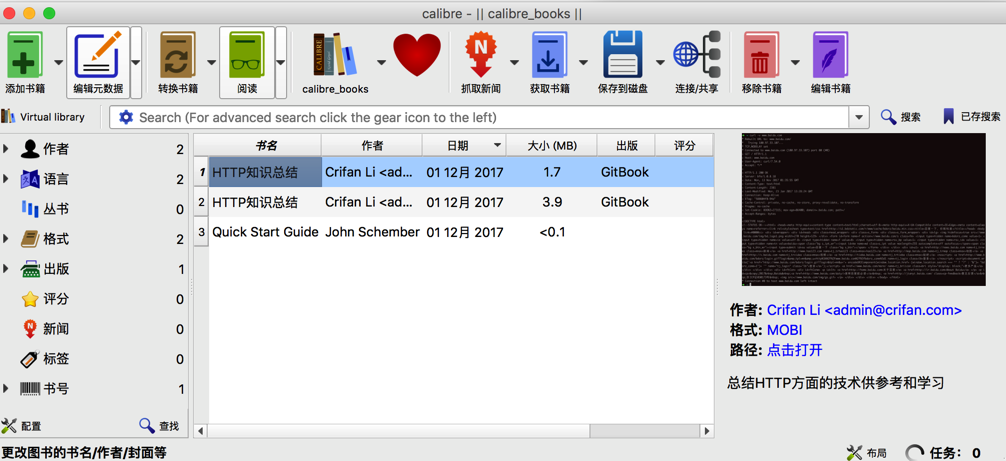Open the 连接/共享 connect share icon
Viewport: 1006px width, 461px height.
point(697,55)
